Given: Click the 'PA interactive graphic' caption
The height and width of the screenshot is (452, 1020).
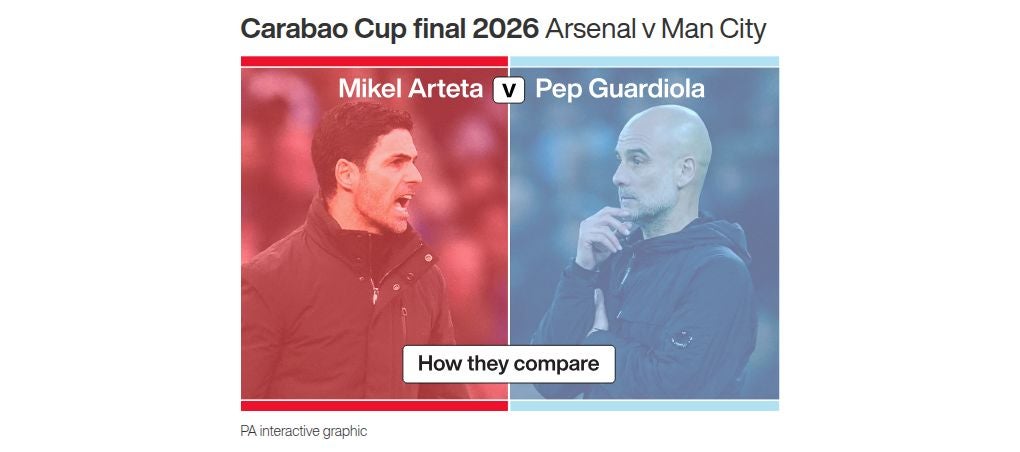Looking at the screenshot, I should pos(304,431).
